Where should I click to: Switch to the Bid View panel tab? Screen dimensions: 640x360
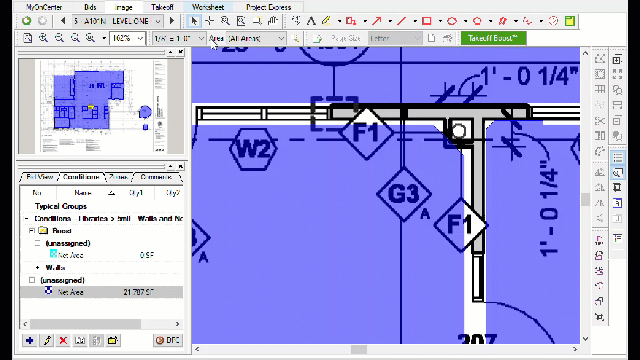(x=40, y=177)
